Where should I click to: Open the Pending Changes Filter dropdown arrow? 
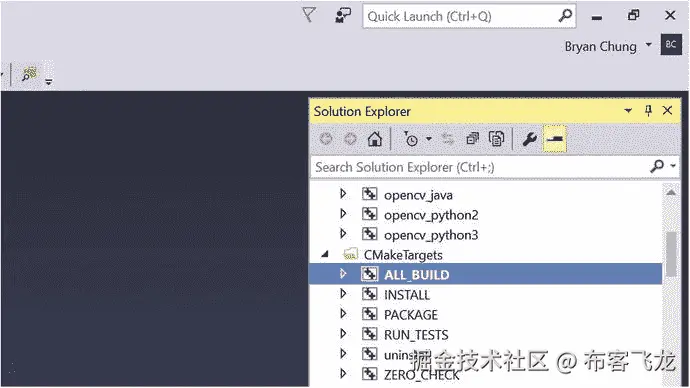[429, 139]
